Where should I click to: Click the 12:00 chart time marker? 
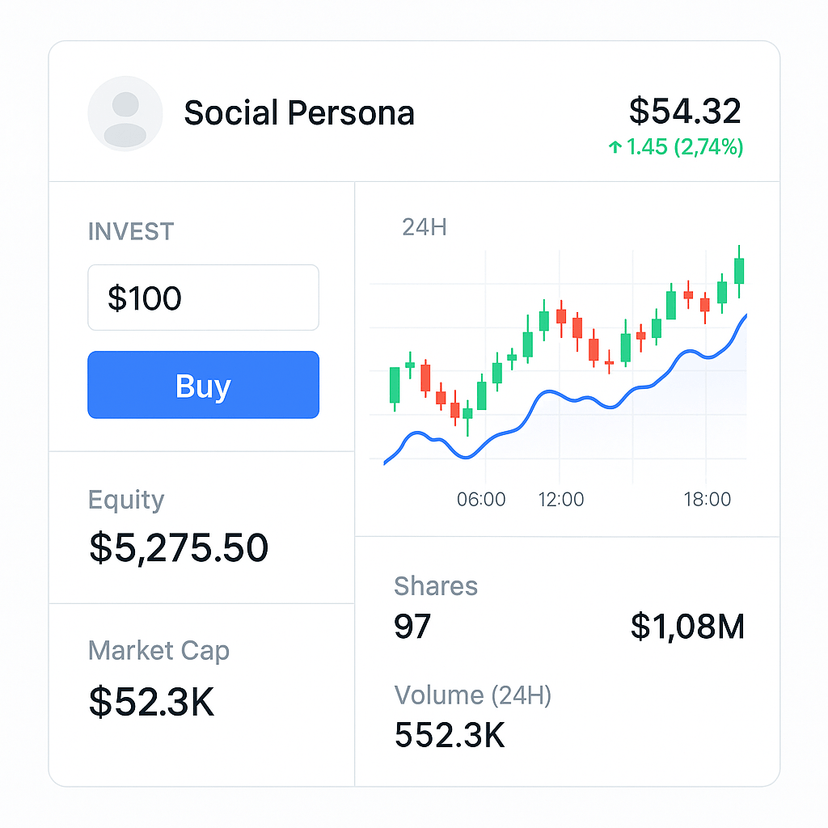561,499
